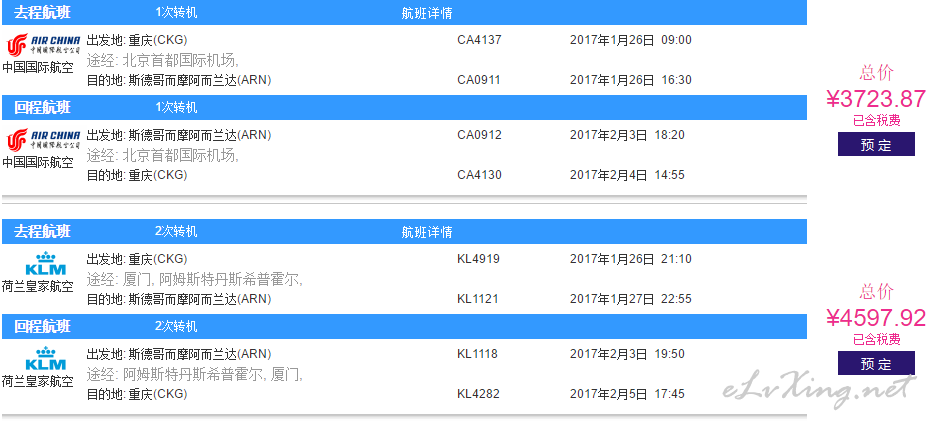Screen dimensions: 927x422
Task: Click flight number CA0911
Action: pyautogui.click(x=479, y=80)
